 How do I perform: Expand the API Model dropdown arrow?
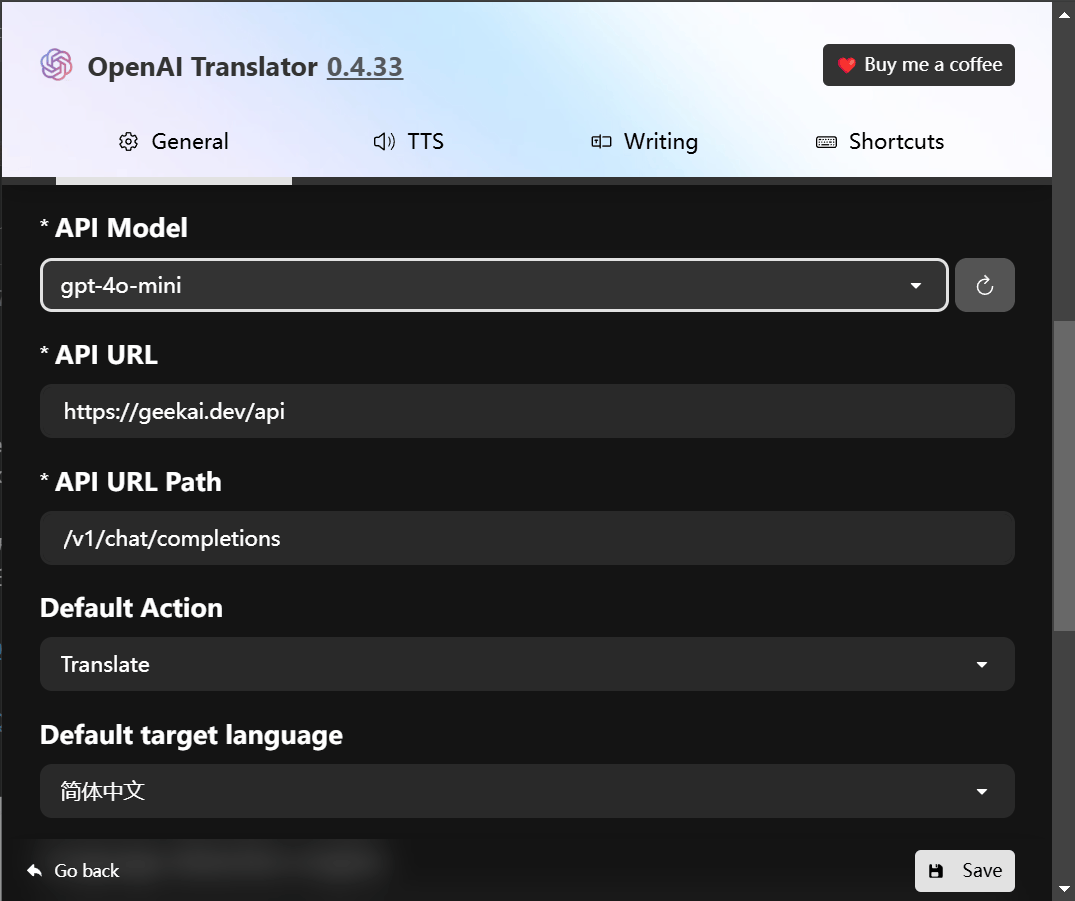915,285
